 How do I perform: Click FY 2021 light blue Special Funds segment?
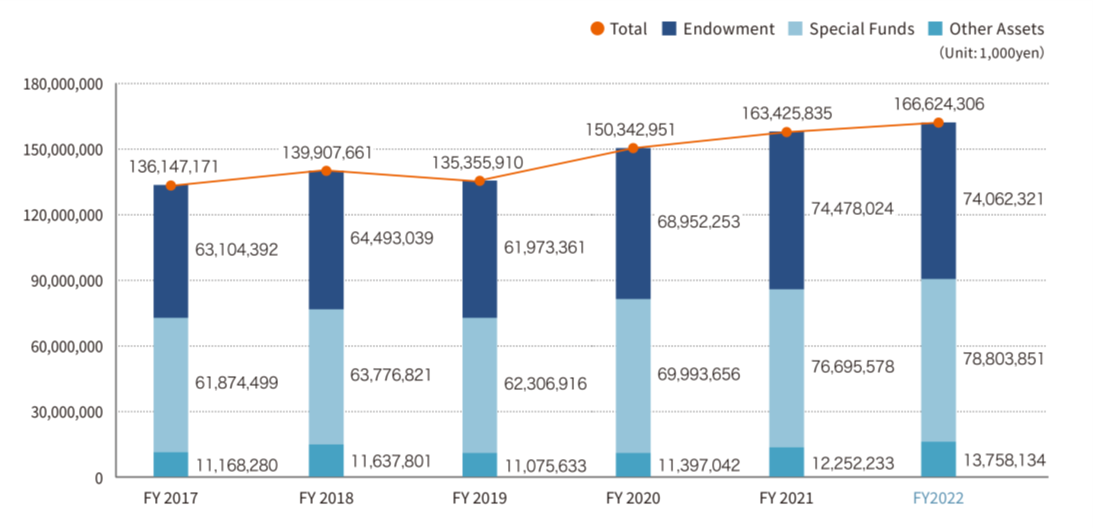coord(786,368)
